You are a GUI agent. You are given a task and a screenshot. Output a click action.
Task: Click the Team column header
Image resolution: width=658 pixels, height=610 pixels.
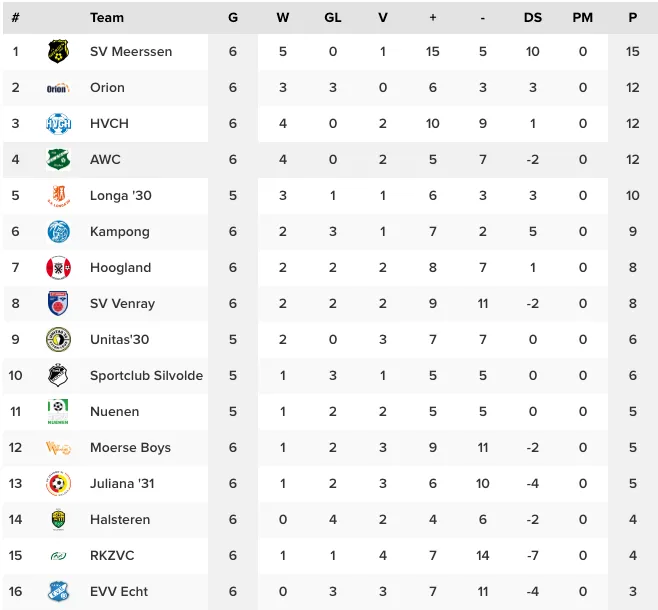pos(107,17)
